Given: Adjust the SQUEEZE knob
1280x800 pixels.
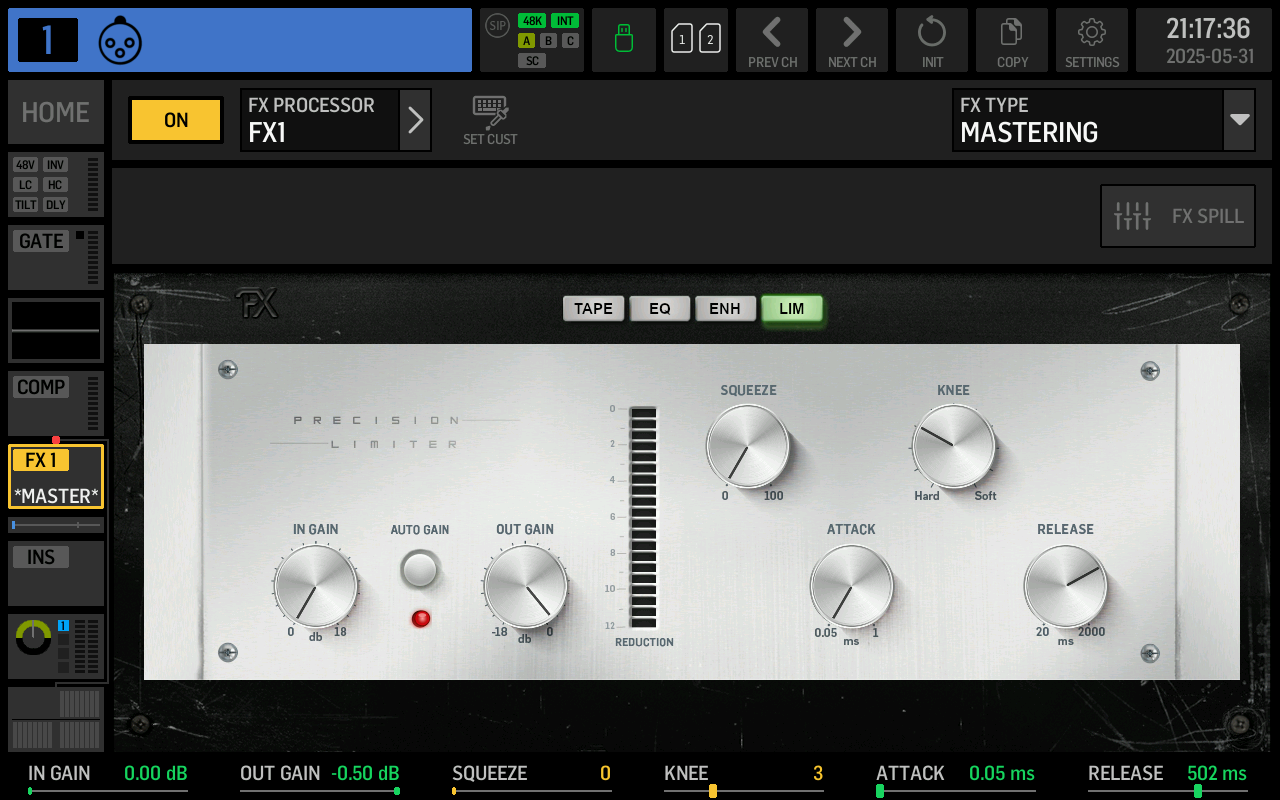Looking at the screenshot, I should click(748, 447).
